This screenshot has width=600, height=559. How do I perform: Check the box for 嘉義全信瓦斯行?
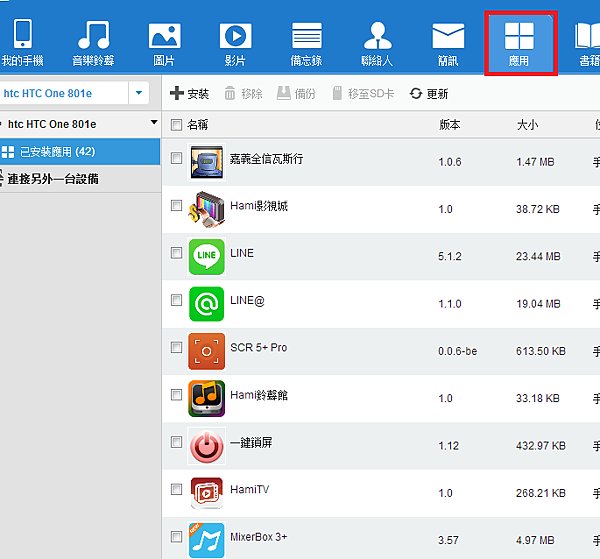click(x=176, y=158)
